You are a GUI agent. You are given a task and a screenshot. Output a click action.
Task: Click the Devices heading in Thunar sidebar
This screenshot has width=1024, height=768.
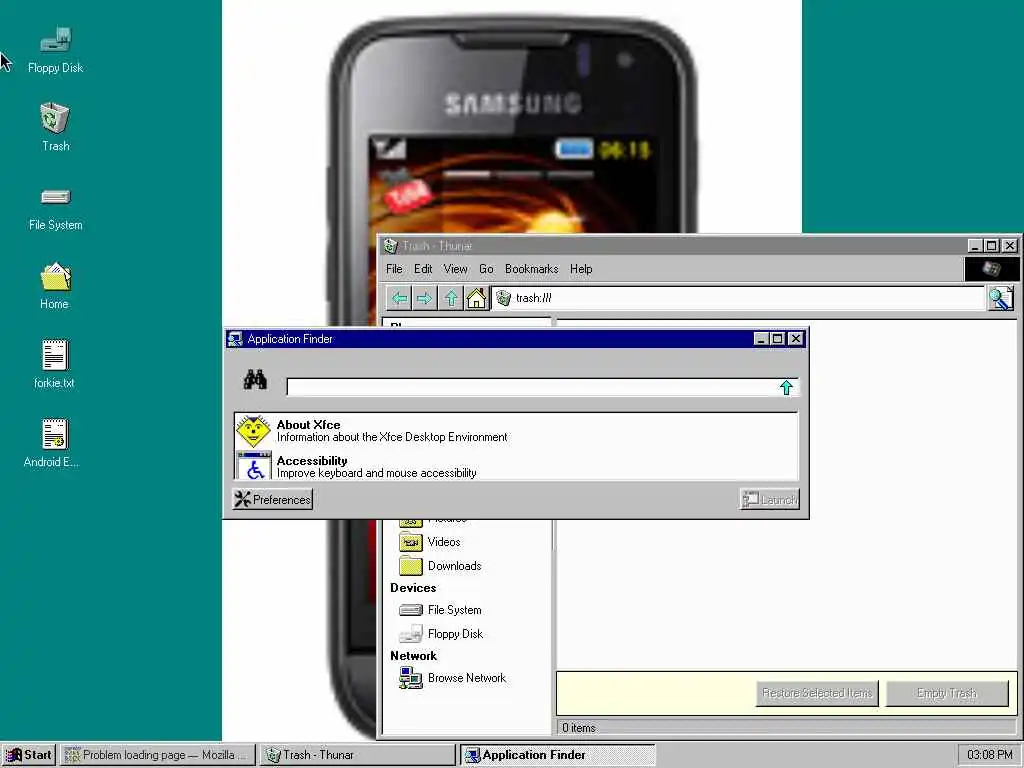[413, 588]
